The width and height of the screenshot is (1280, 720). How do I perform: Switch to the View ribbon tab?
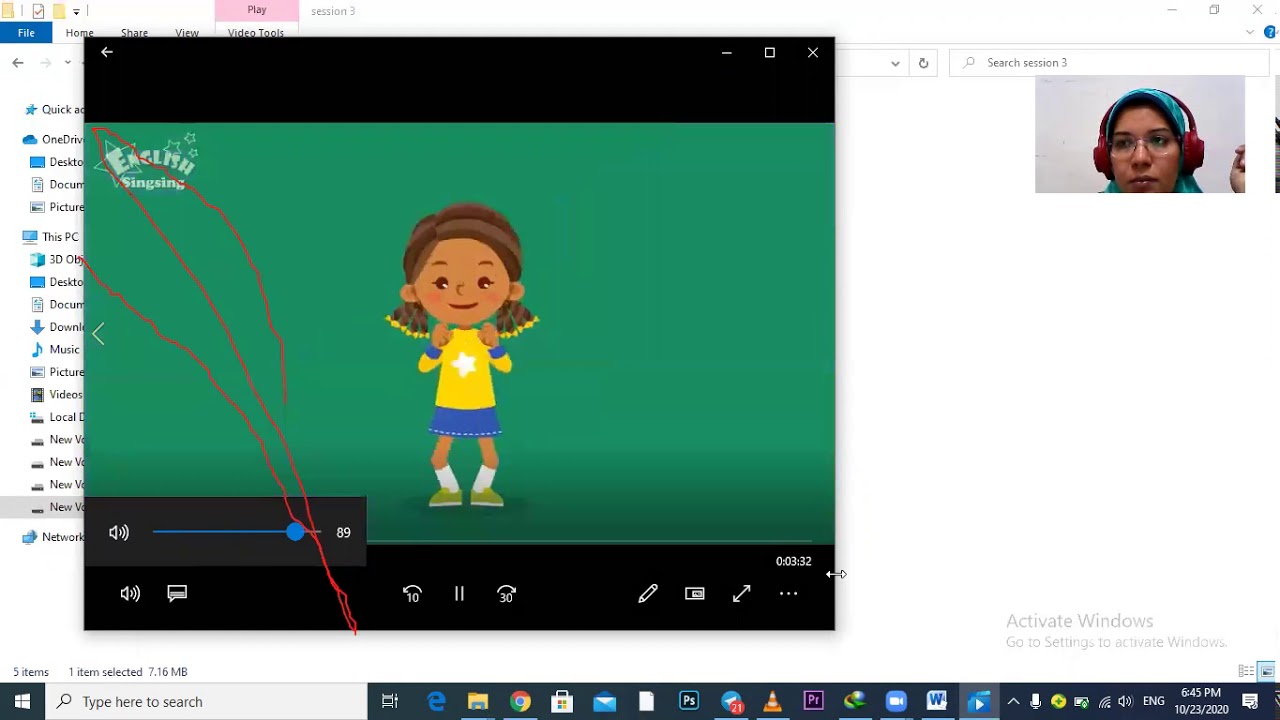tap(187, 33)
